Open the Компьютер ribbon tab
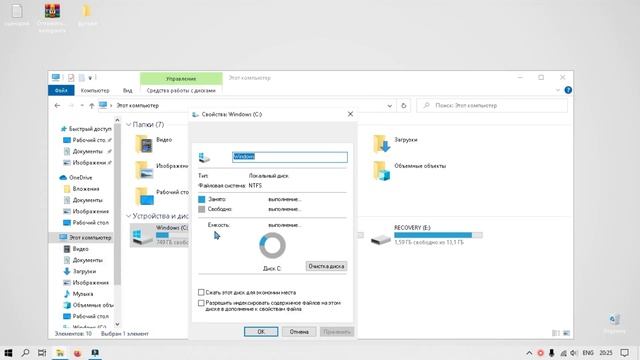 [95, 90]
